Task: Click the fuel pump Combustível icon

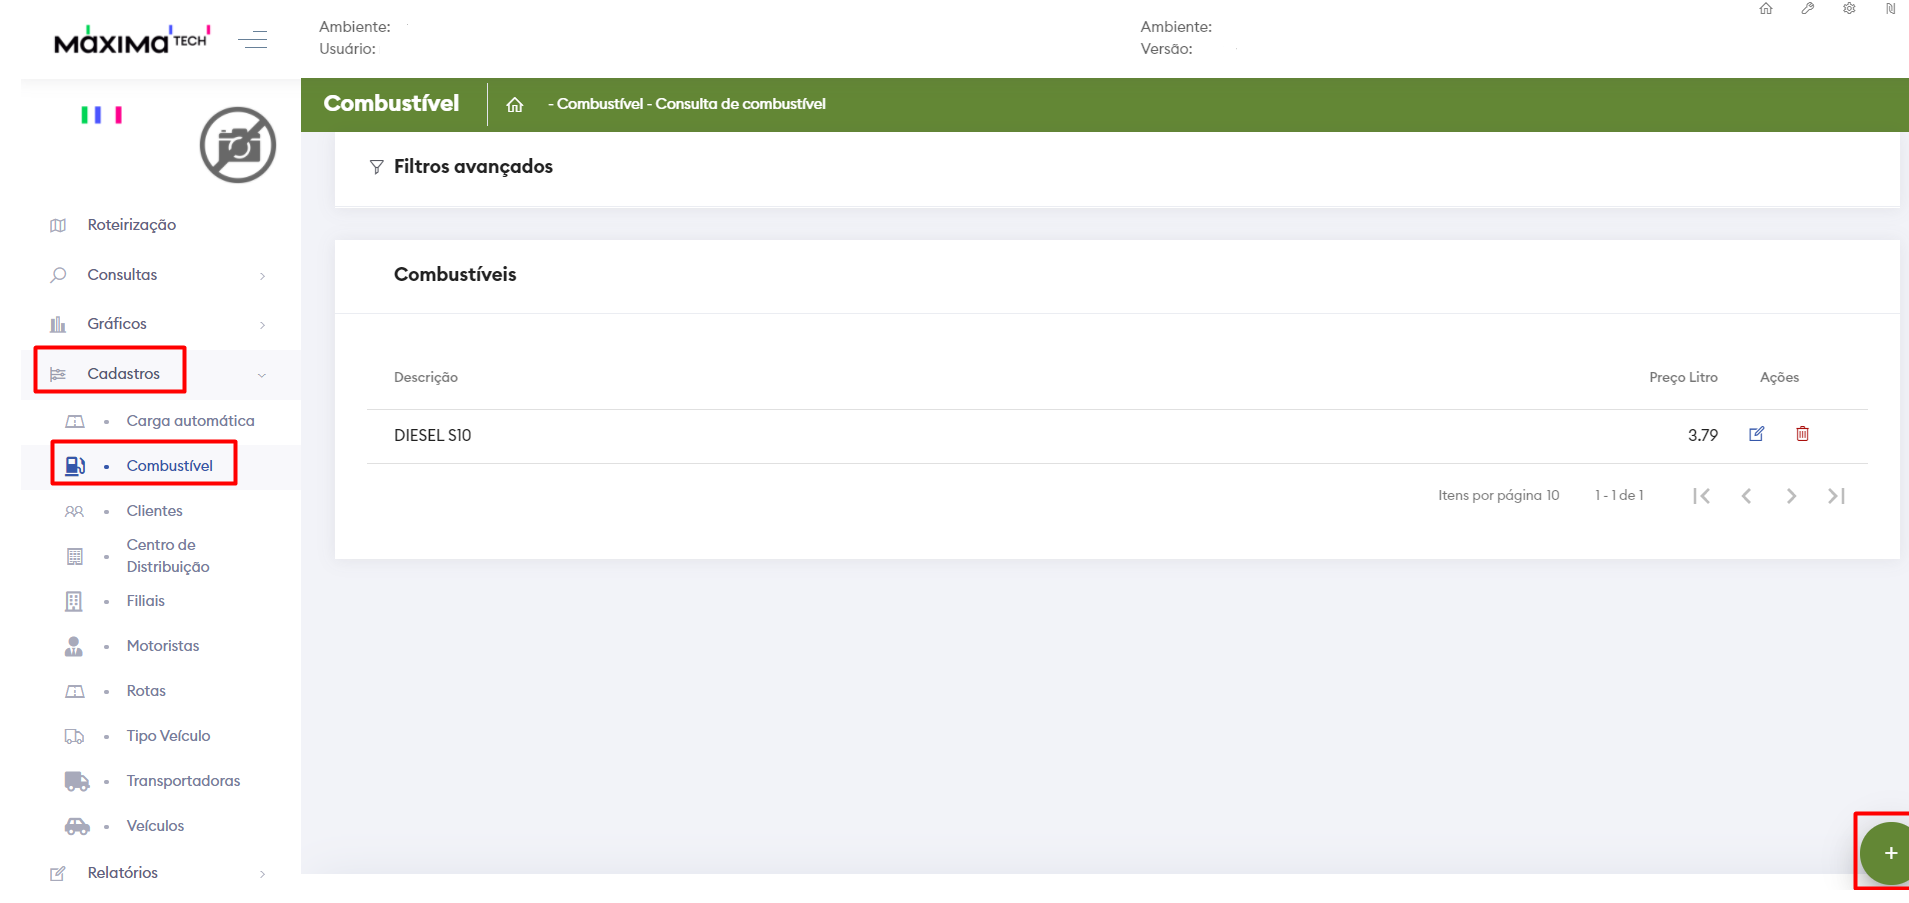Action: pyautogui.click(x=75, y=466)
